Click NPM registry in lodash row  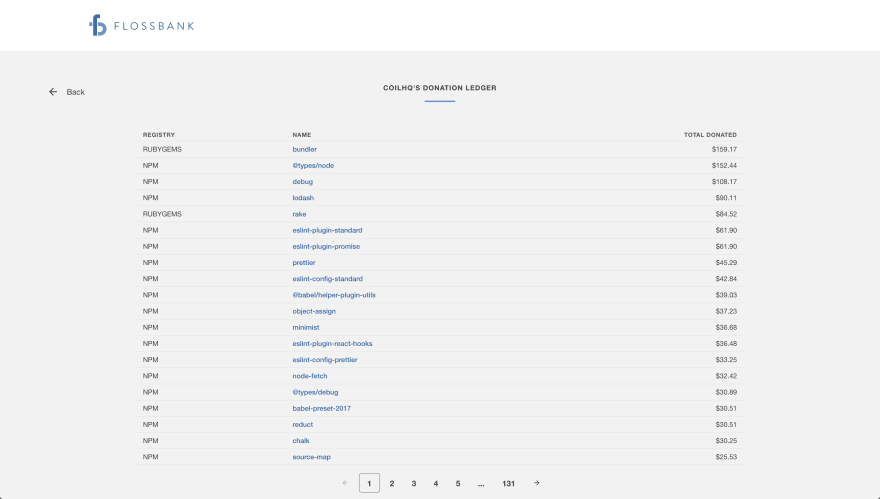point(150,198)
